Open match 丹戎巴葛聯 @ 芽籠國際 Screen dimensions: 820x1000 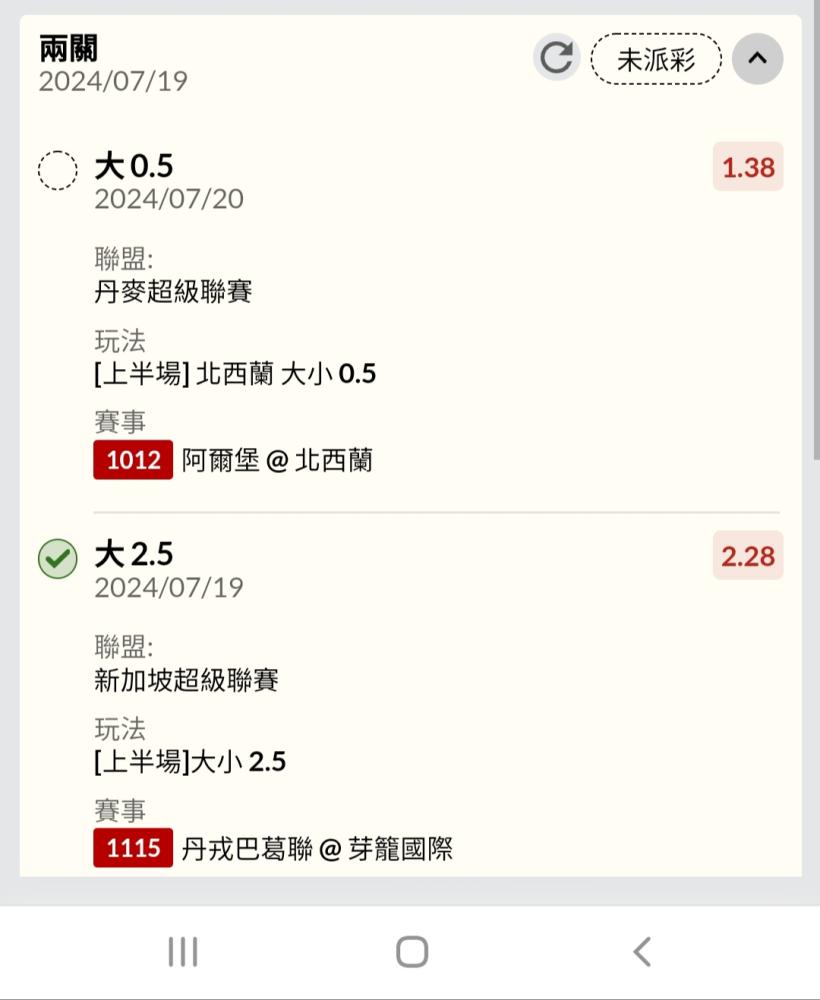(317, 849)
